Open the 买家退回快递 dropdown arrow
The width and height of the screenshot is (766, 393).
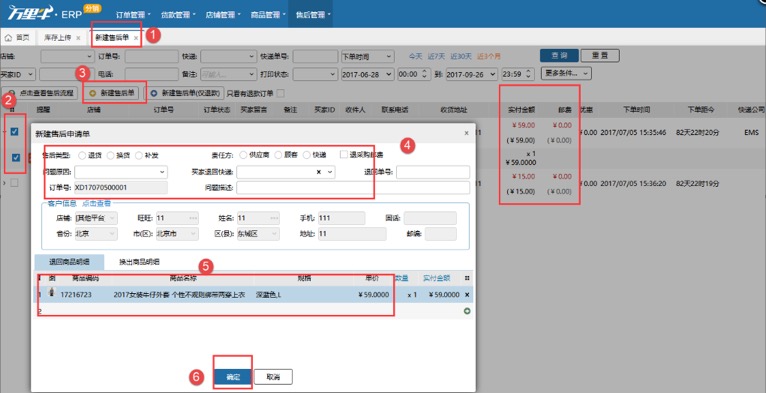(330, 172)
